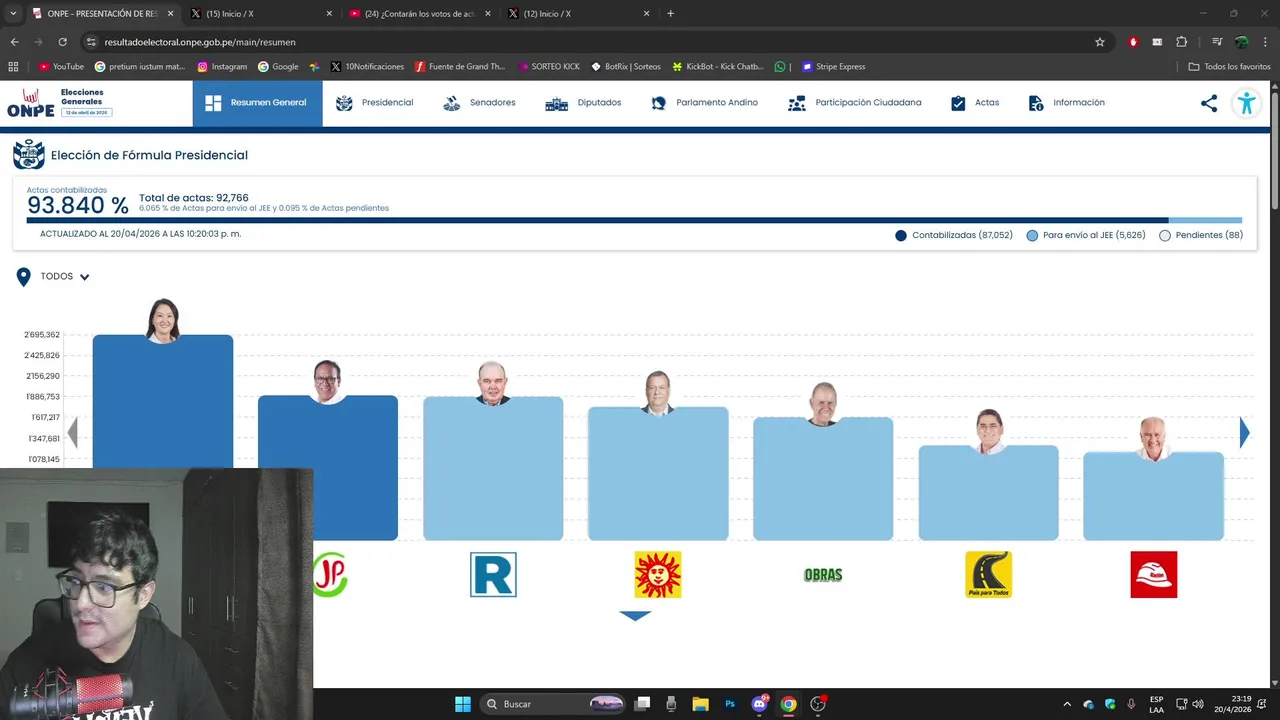The image size is (1280, 720).
Task: Click the candidate photo above the OBRAS bar
Action: coord(823,404)
